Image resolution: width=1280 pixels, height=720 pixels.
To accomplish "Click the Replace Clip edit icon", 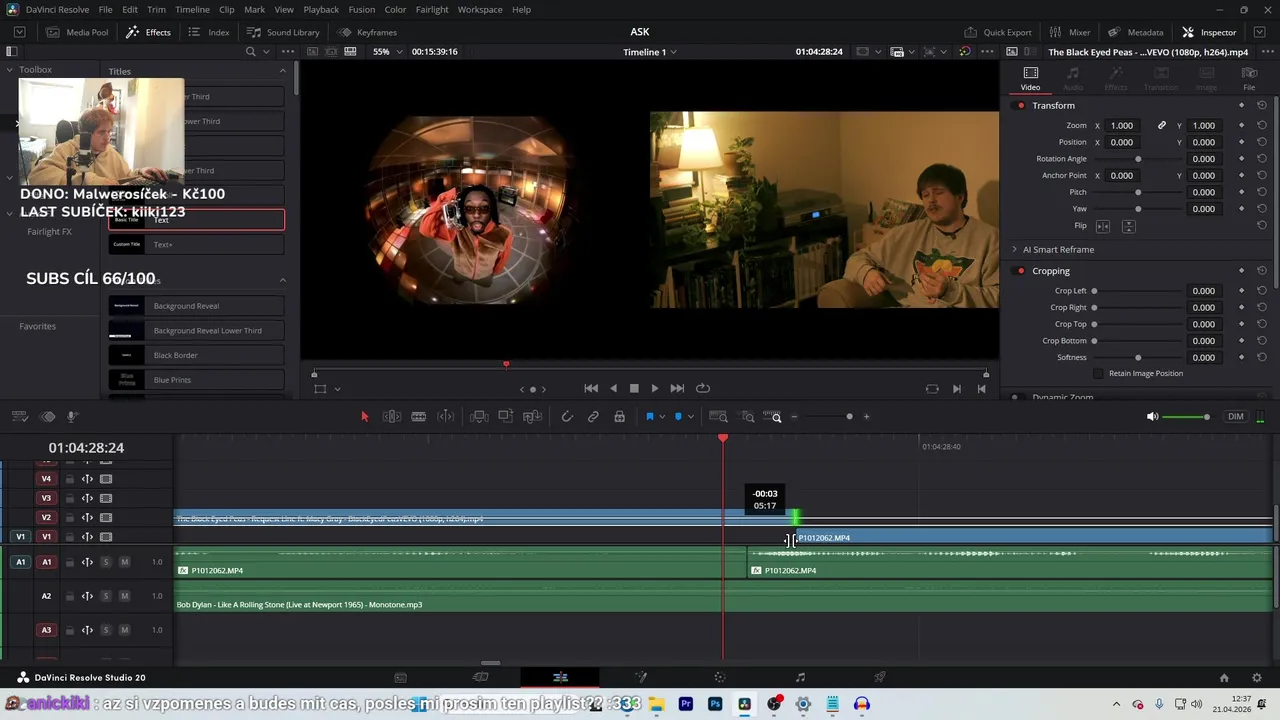I will [x=532, y=417].
